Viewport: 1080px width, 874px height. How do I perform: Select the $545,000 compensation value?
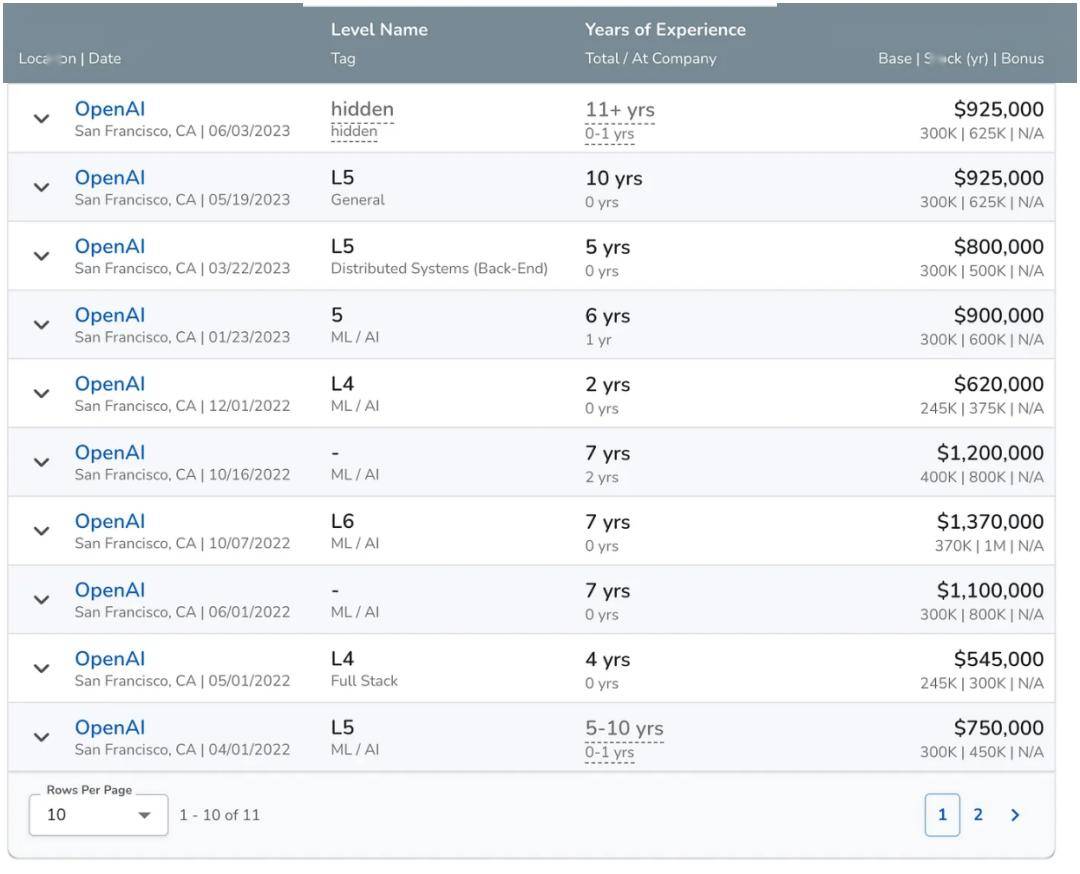999,659
